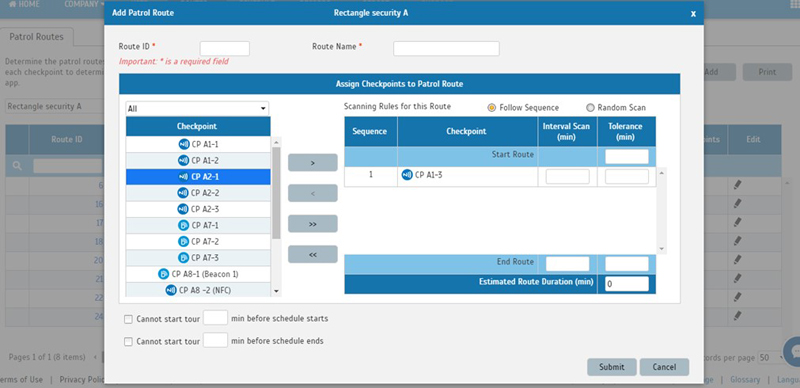Image resolution: width=800 pixels, height=388 pixels.
Task: Enable cannot start tour before schedule ends
Action: click(128, 342)
